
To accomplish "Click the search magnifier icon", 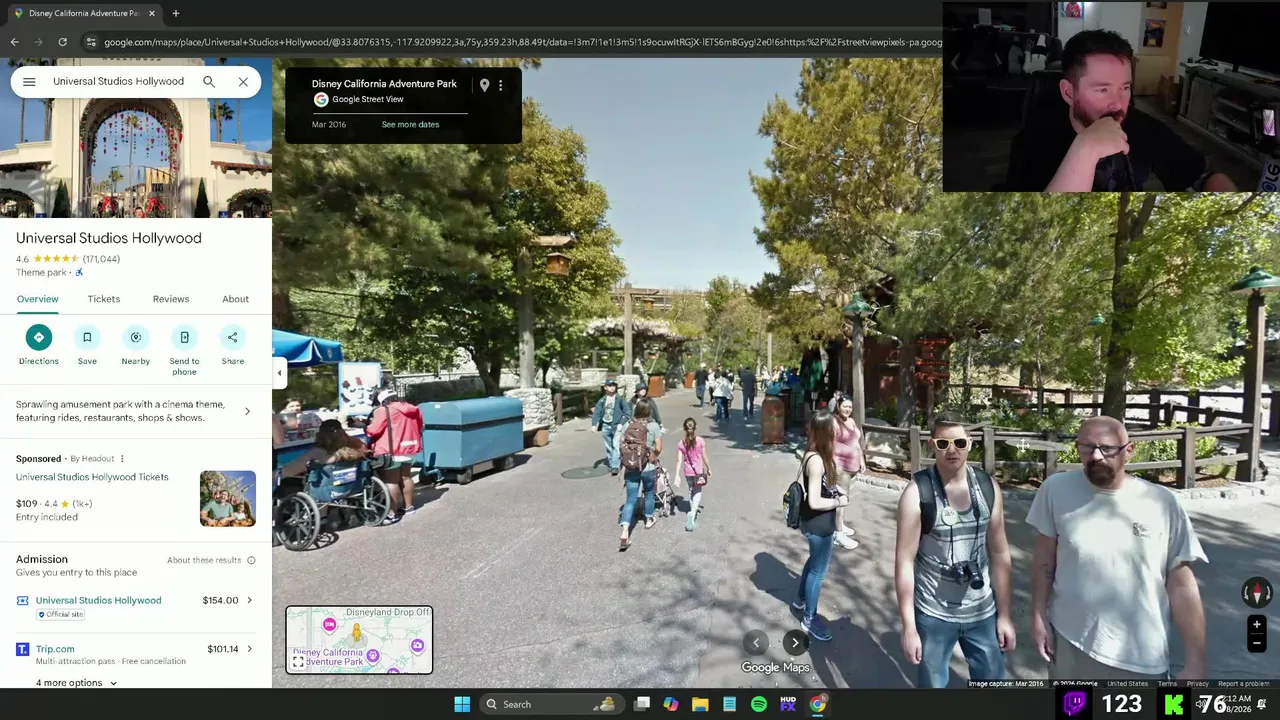I will 209,82.
